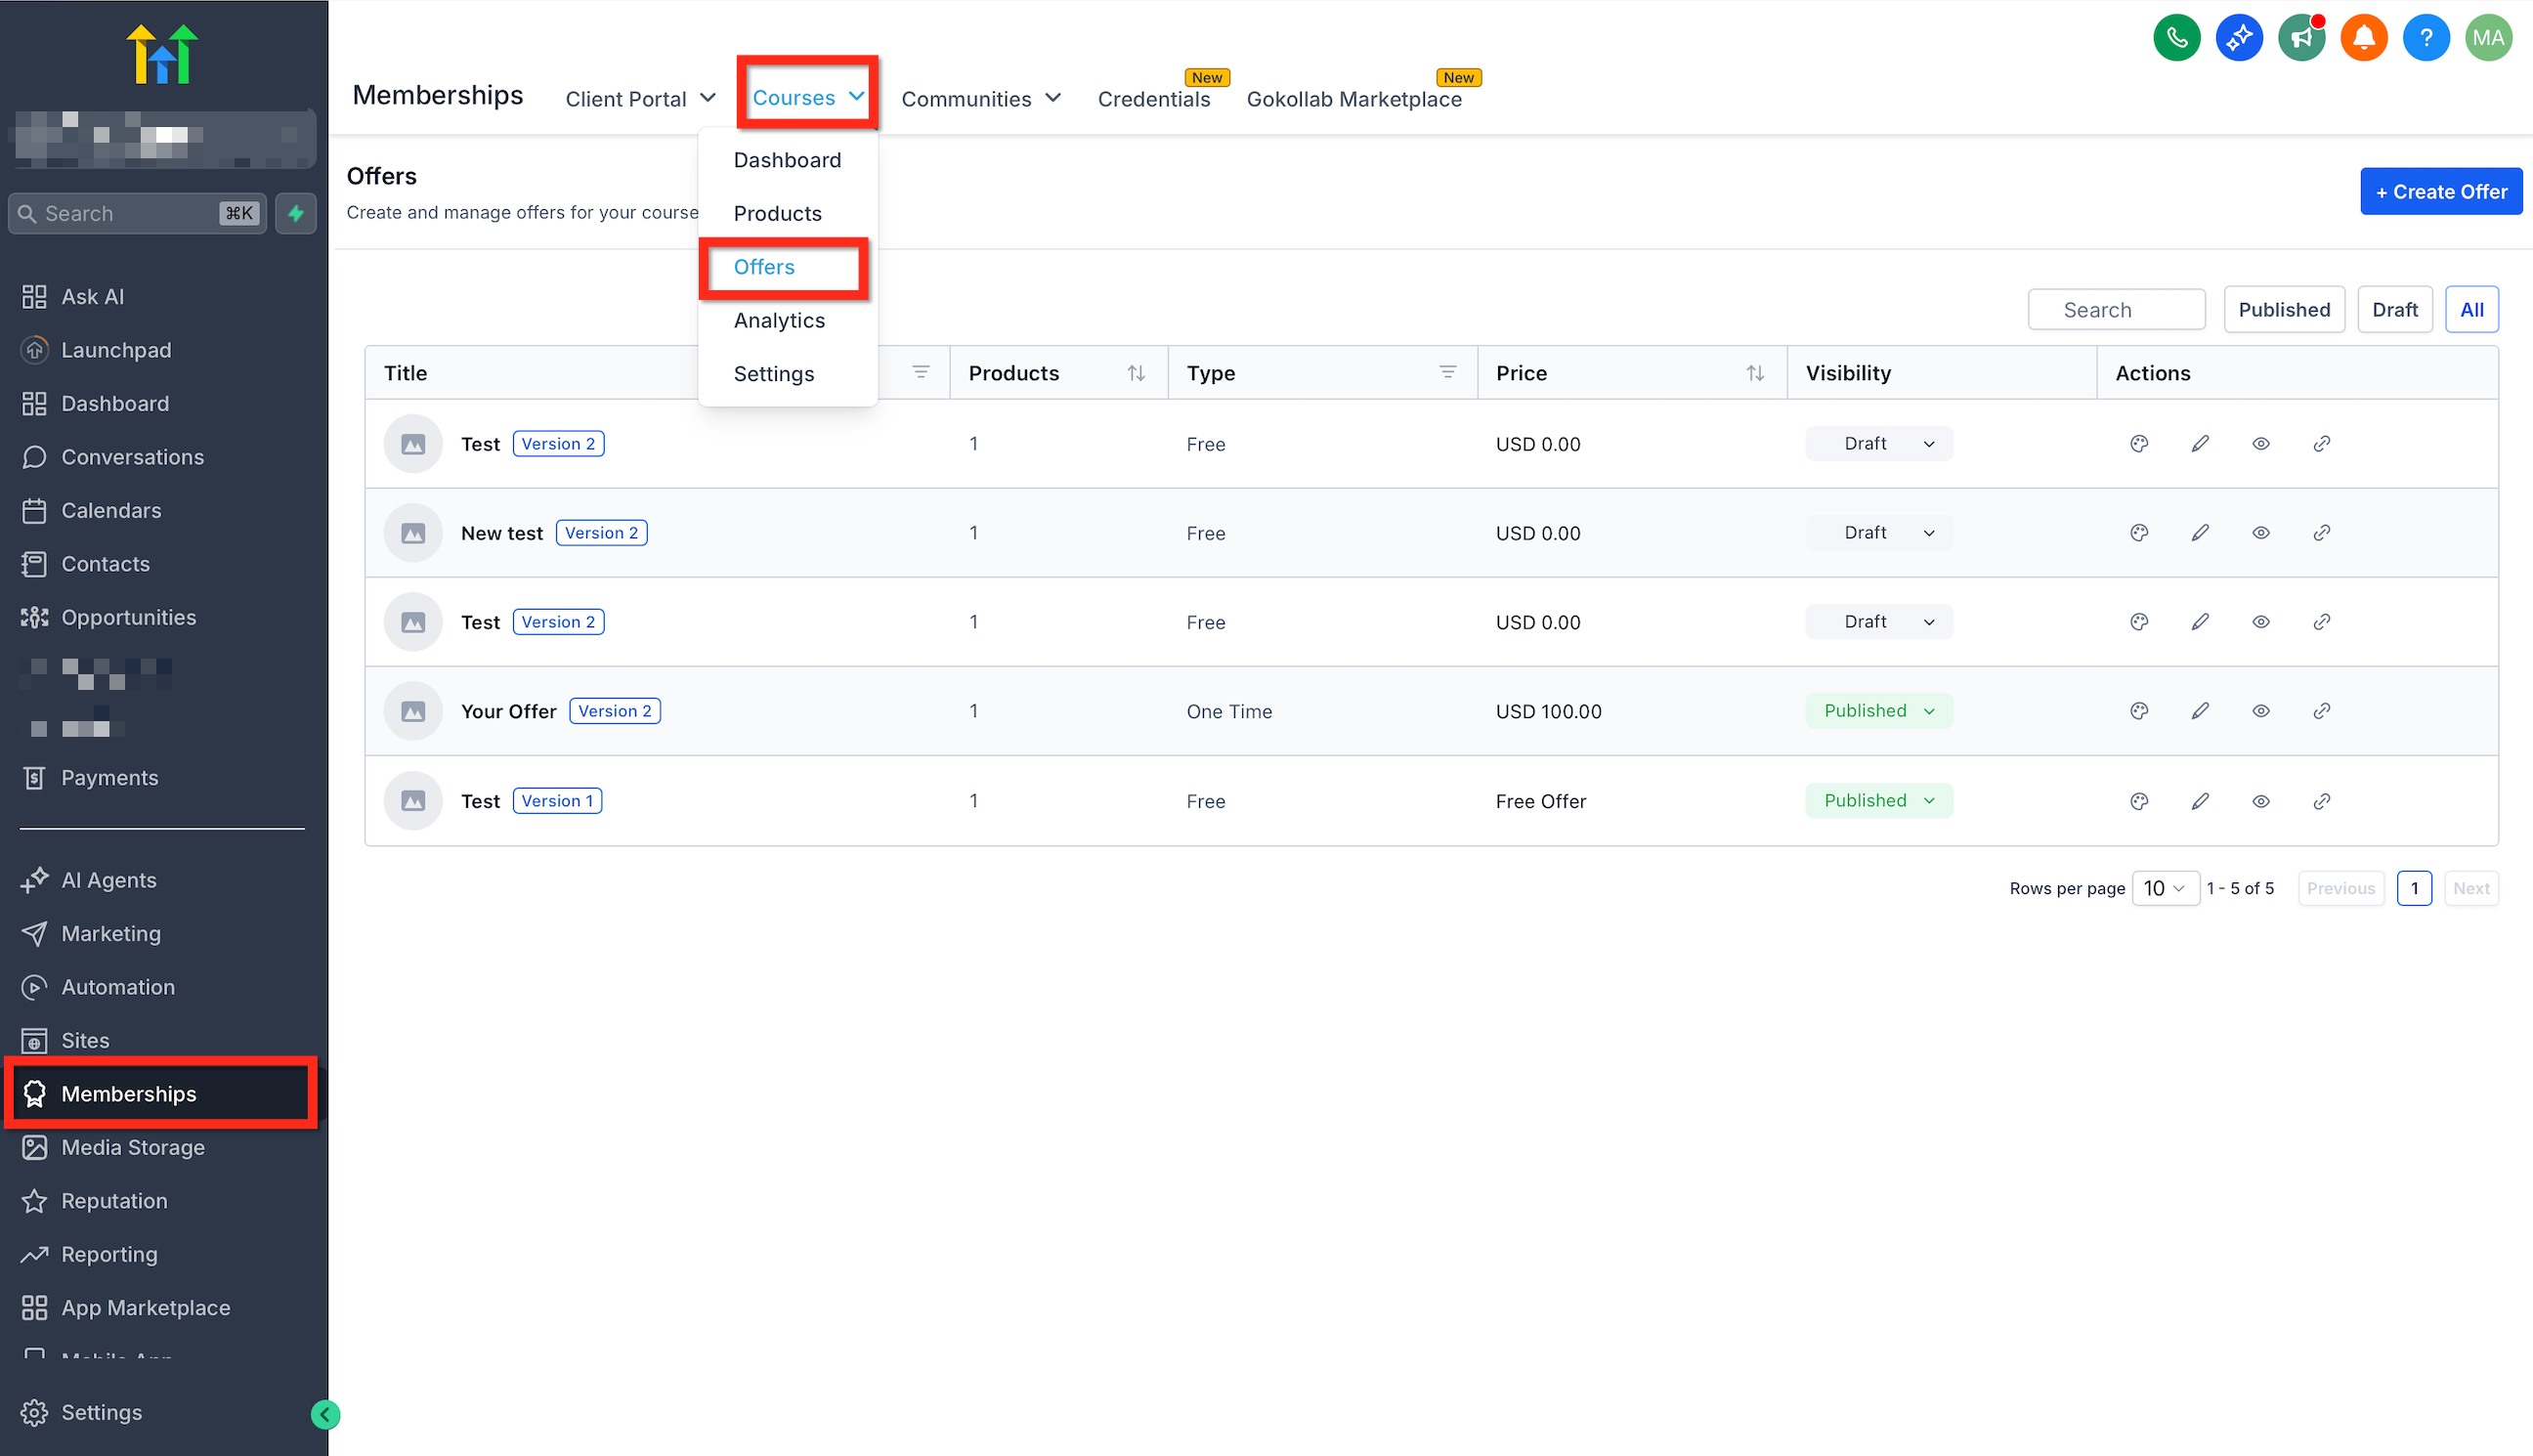Open Rows per page dropdown
Screen dimensions: 2533x1456
click(2164, 888)
